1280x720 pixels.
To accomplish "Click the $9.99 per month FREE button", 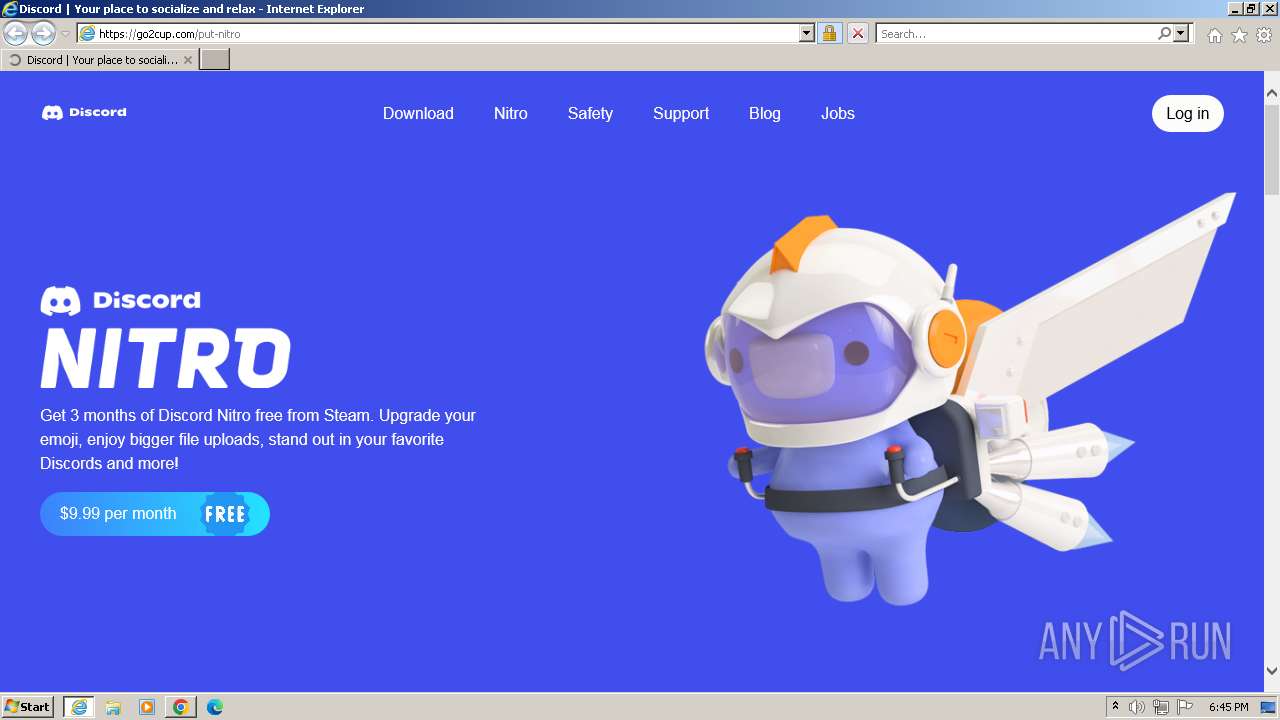I will (x=155, y=514).
